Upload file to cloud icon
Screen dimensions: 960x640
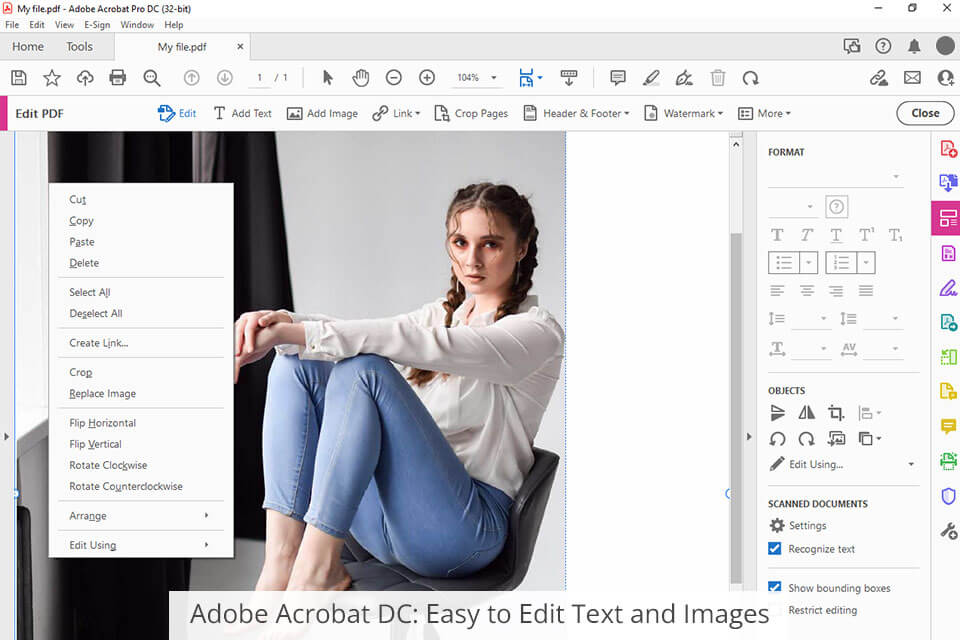tap(84, 78)
